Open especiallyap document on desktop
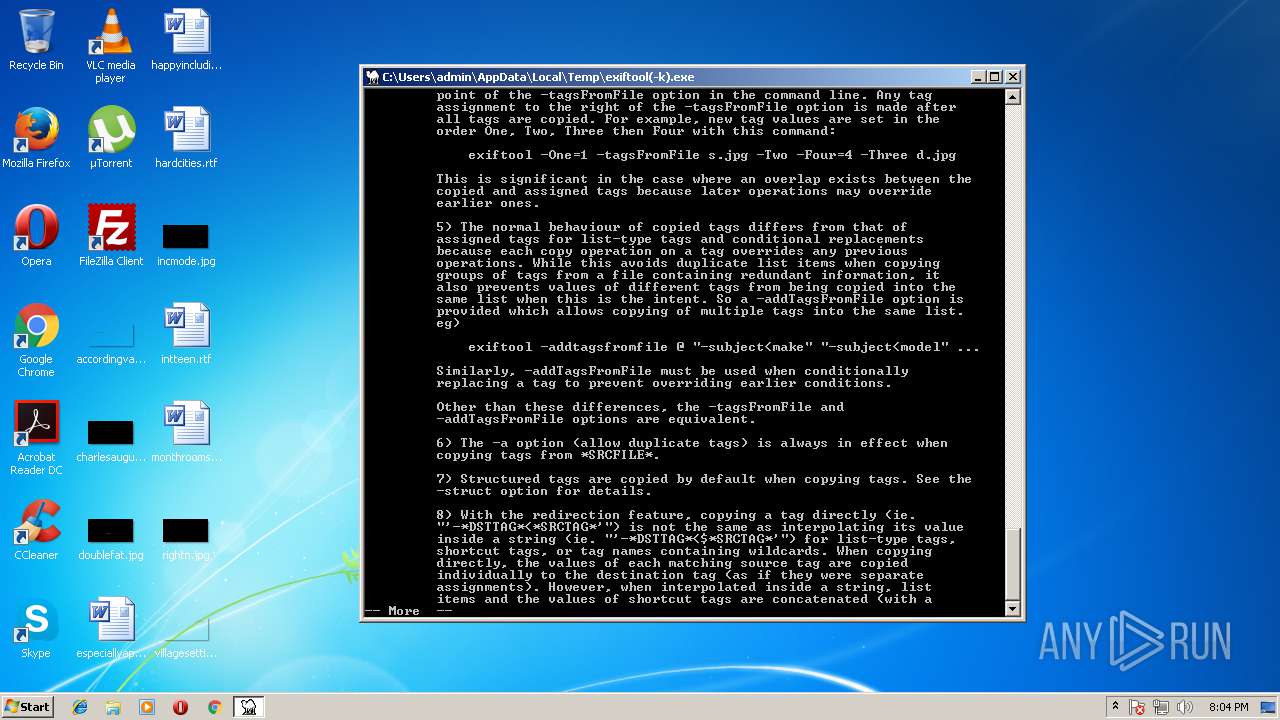 (x=110, y=628)
